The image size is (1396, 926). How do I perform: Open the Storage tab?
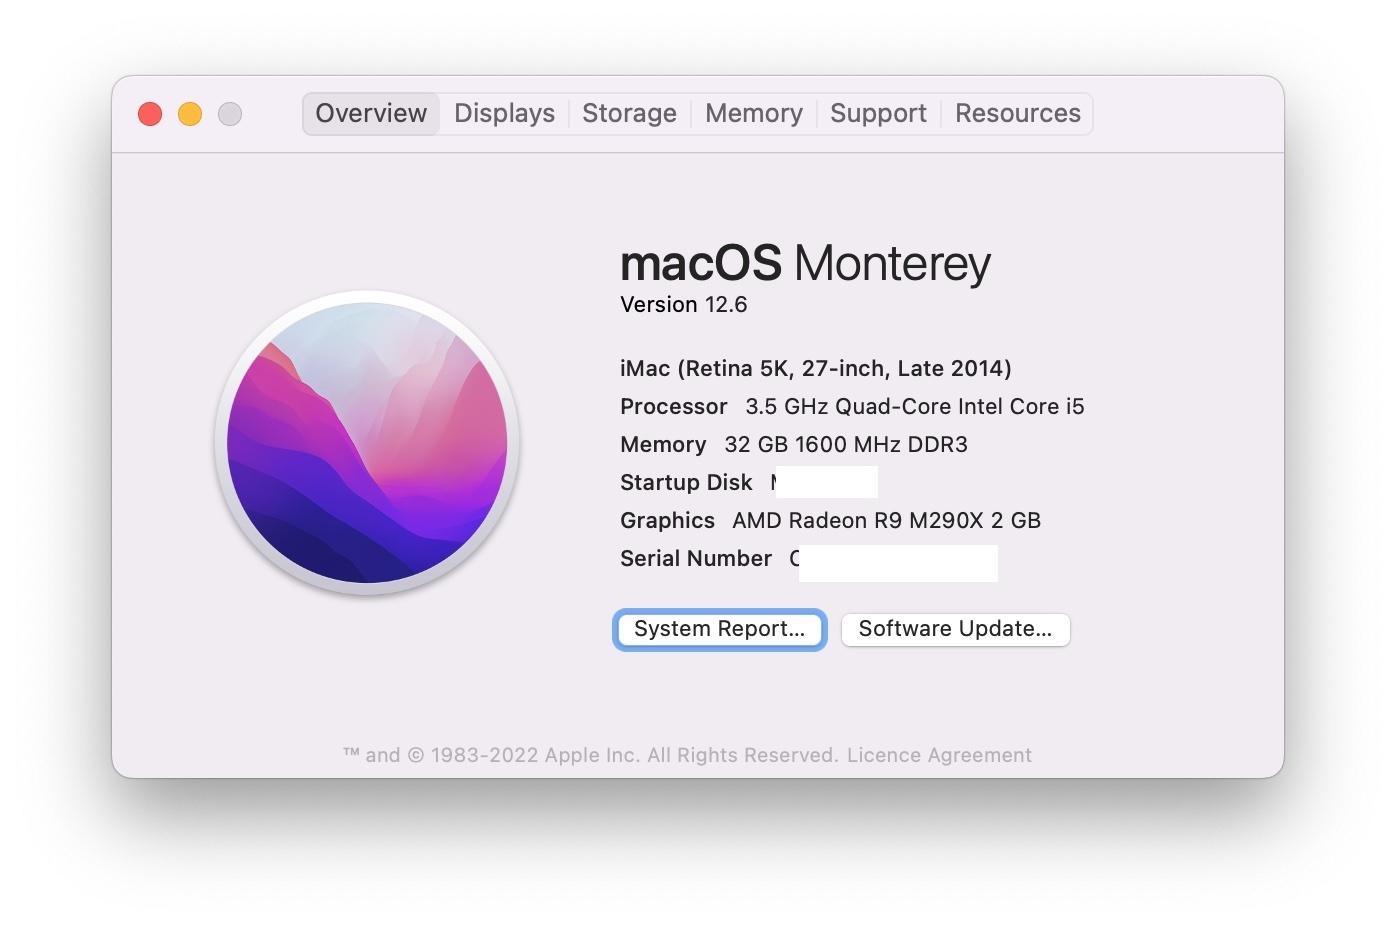629,114
